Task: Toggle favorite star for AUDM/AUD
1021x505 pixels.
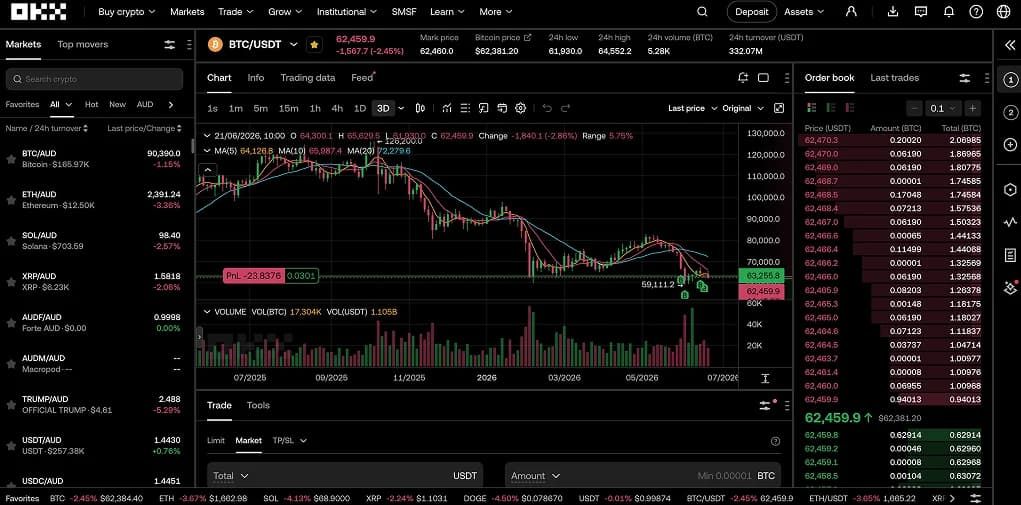Action: pos(11,364)
